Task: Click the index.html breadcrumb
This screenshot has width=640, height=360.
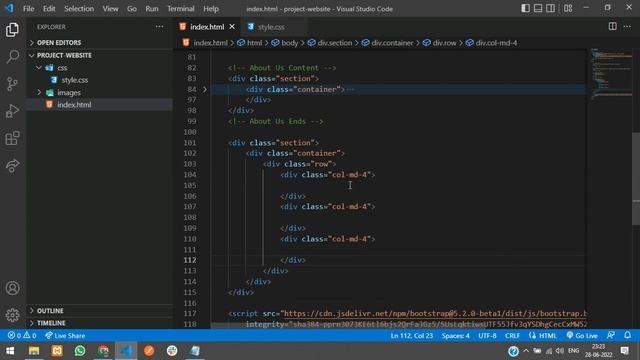Action: pos(210,43)
